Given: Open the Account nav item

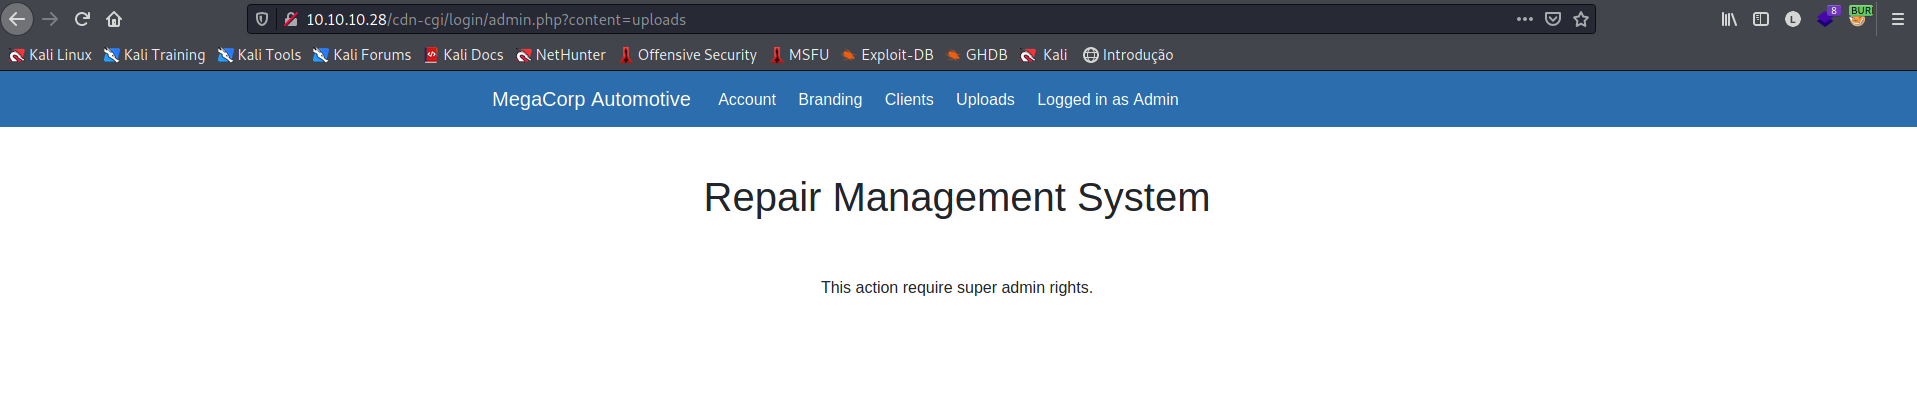Looking at the screenshot, I should tap(746, 99).
